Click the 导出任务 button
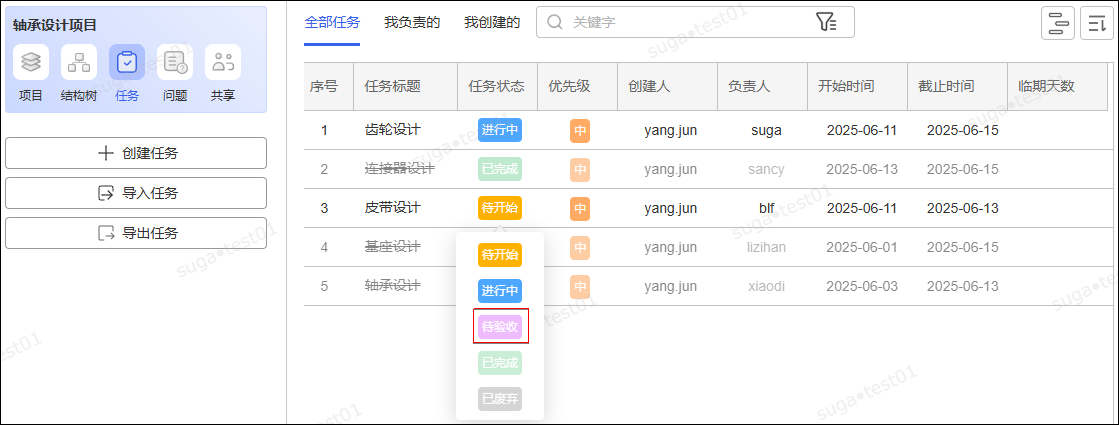Viewport: 1119px width, 425px height. pos(136,233)
